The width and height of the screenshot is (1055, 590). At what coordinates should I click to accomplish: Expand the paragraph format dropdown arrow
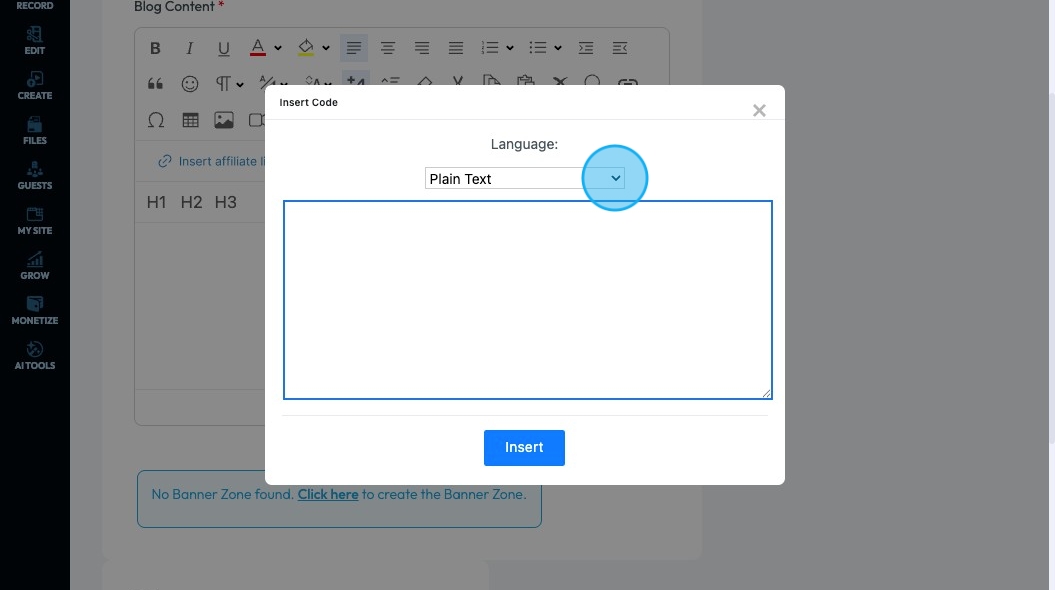(240, 85)
